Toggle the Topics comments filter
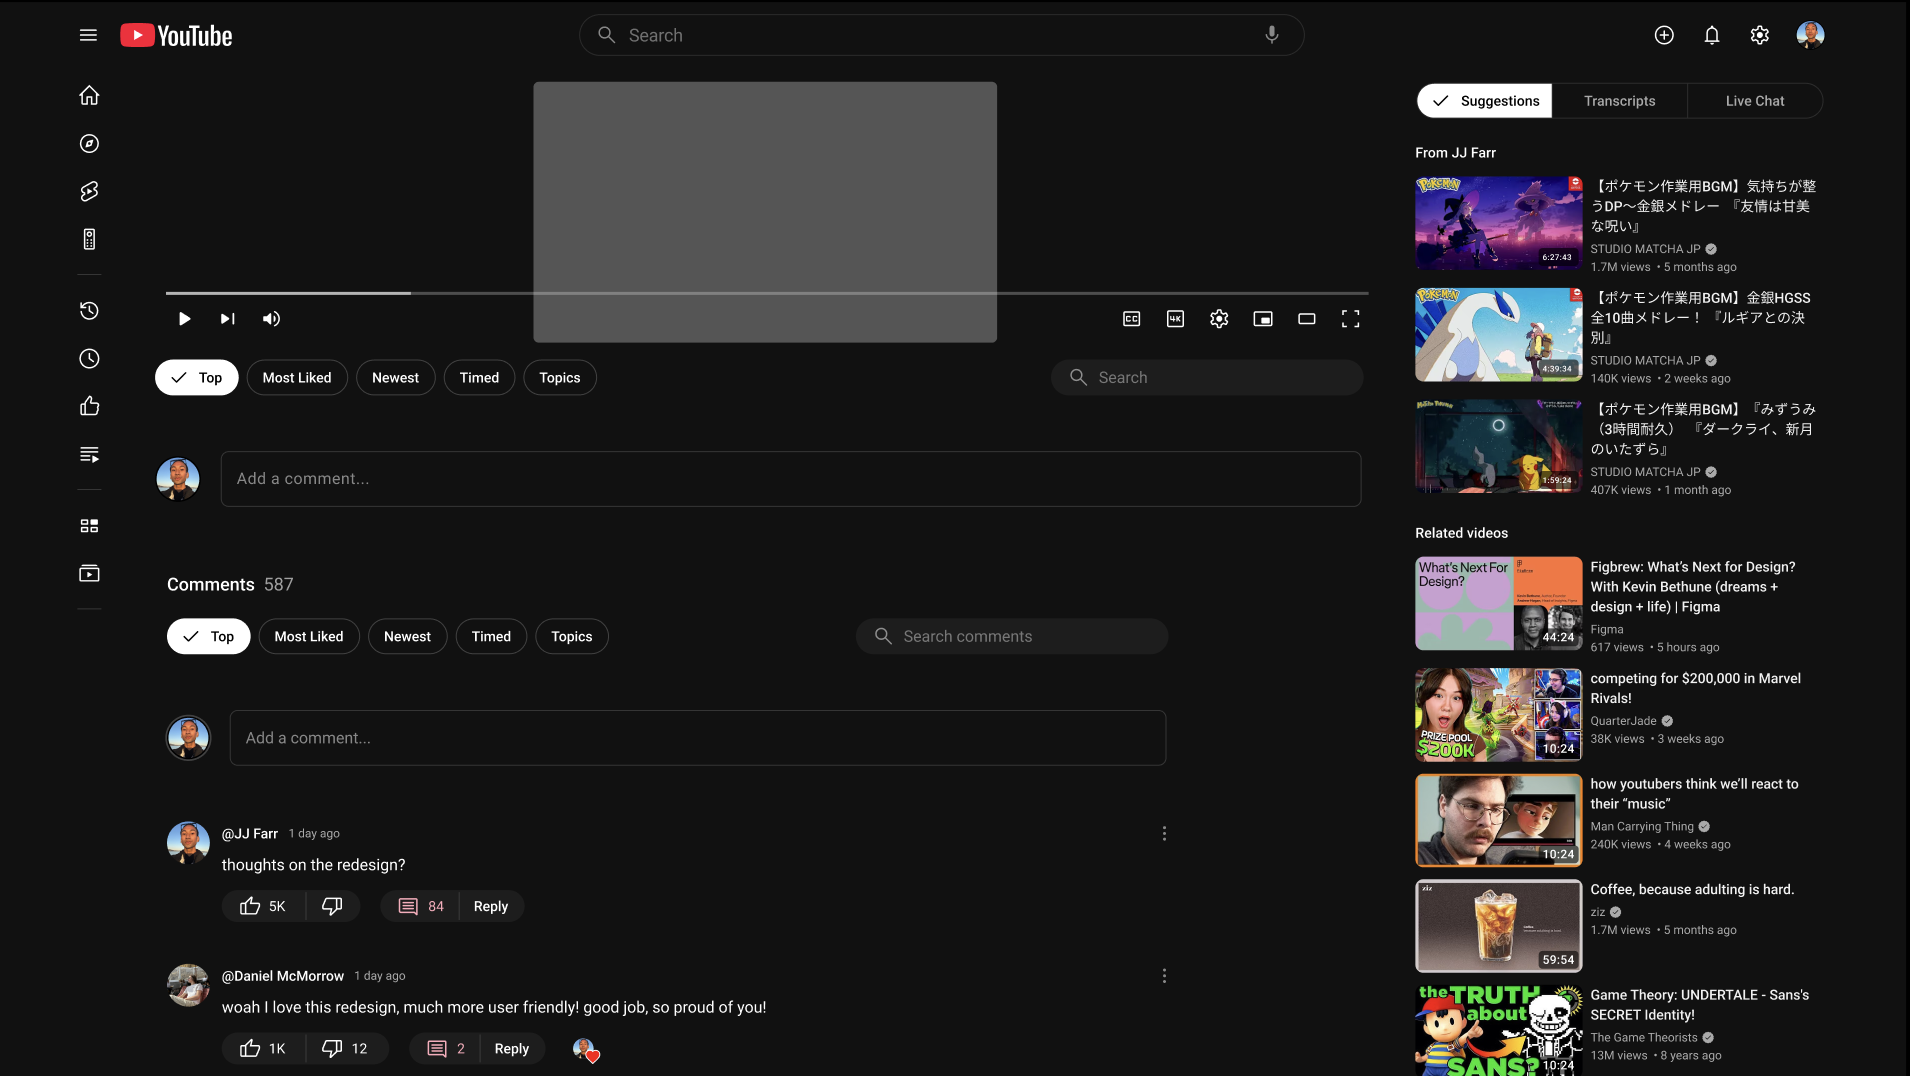Image resolution: width=1910 pixels, height=1076 pixels. coord(571,636)
